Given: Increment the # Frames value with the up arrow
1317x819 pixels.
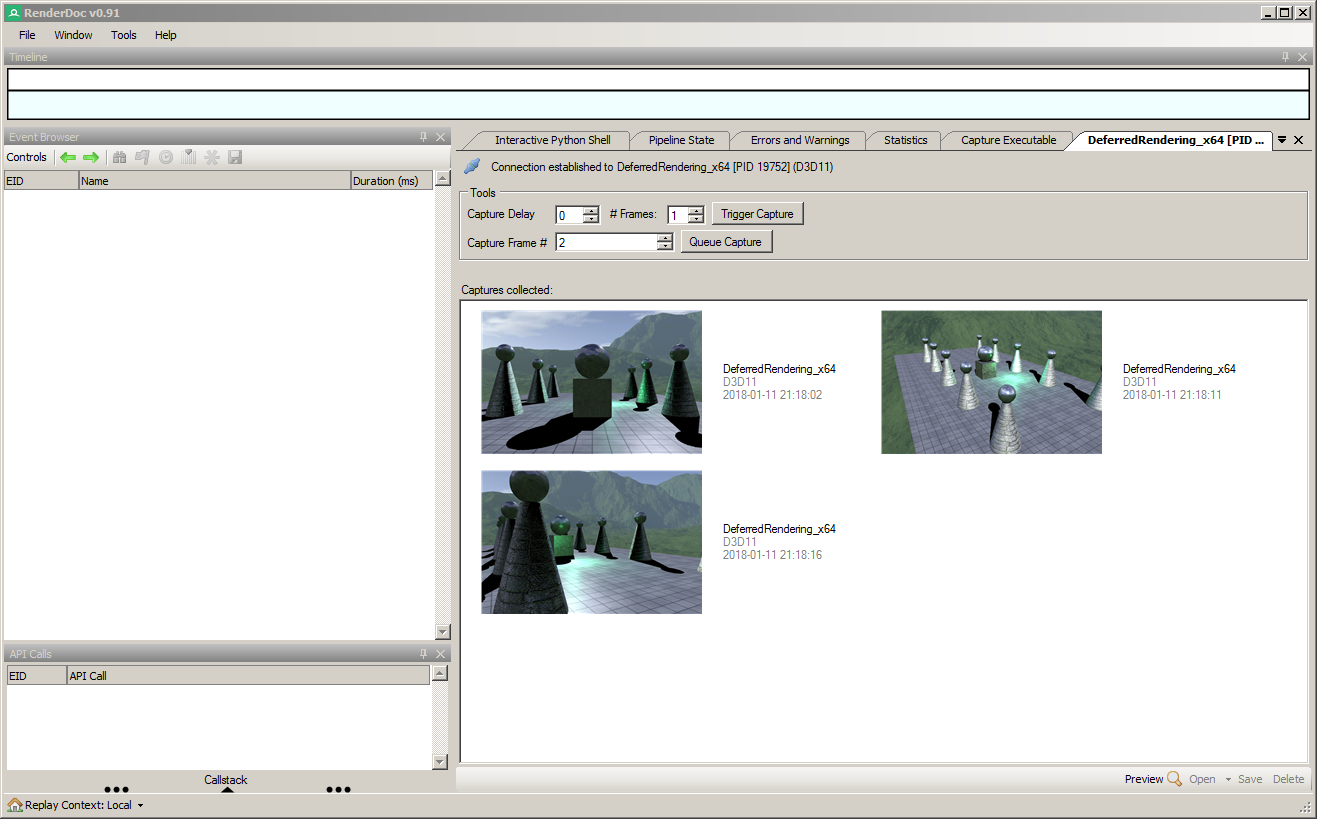Looking at the screenshot, I should point(696,210).
